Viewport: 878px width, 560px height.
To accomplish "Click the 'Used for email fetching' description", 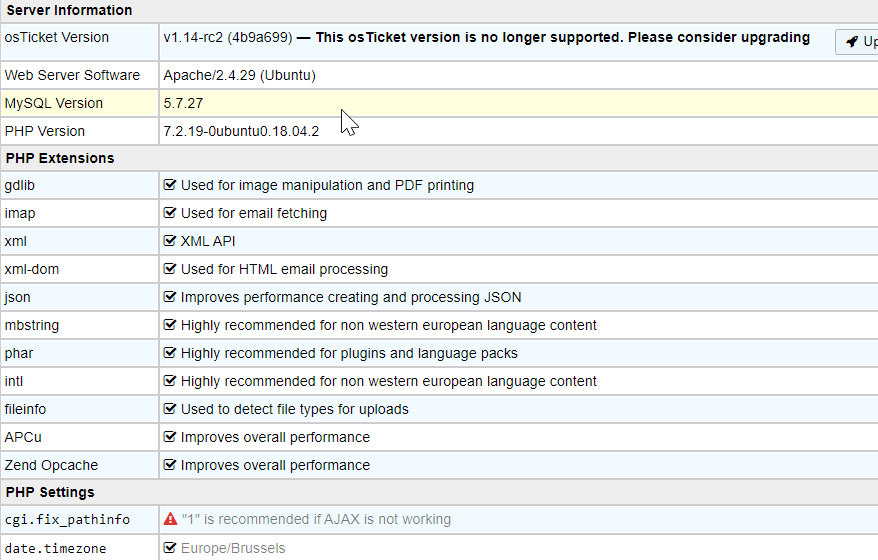I will coord(254,213).
